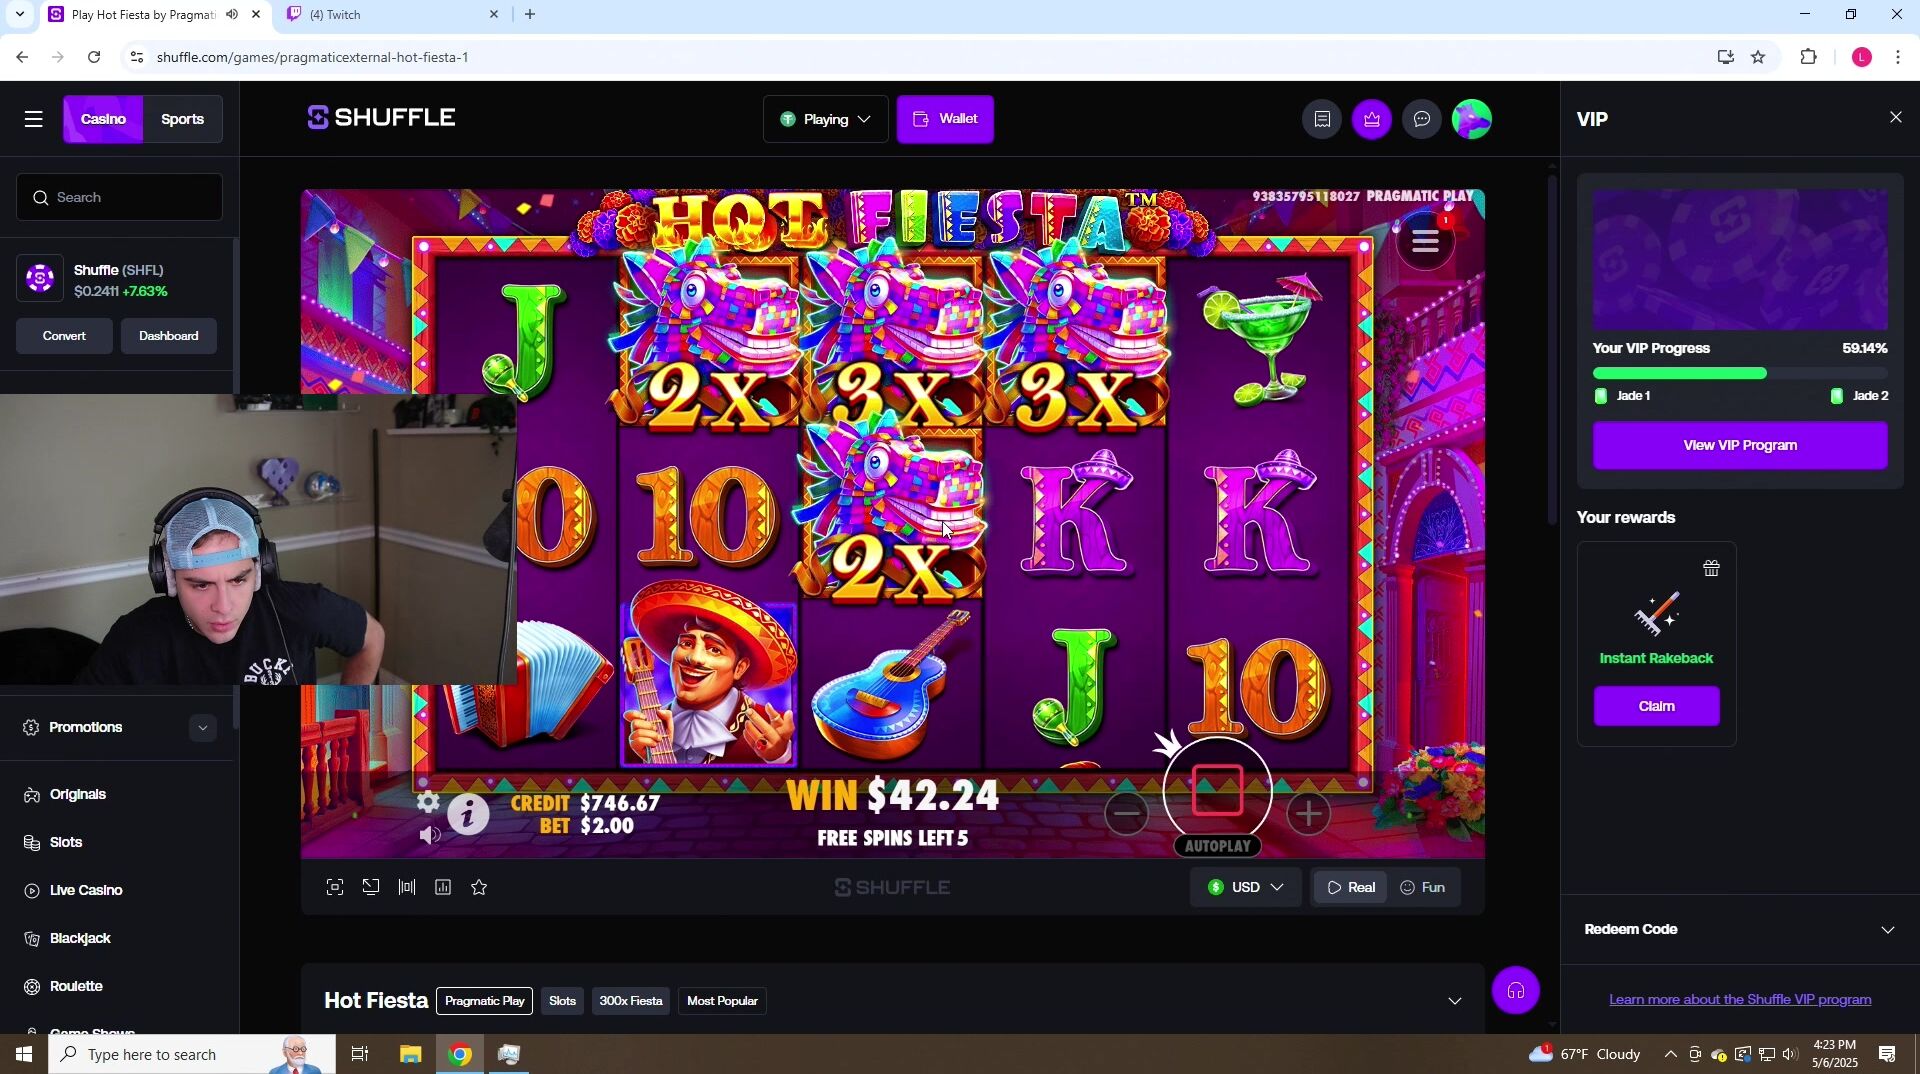
Task: Open Learn more about Shuffle VIP link
Action: 1740,999
